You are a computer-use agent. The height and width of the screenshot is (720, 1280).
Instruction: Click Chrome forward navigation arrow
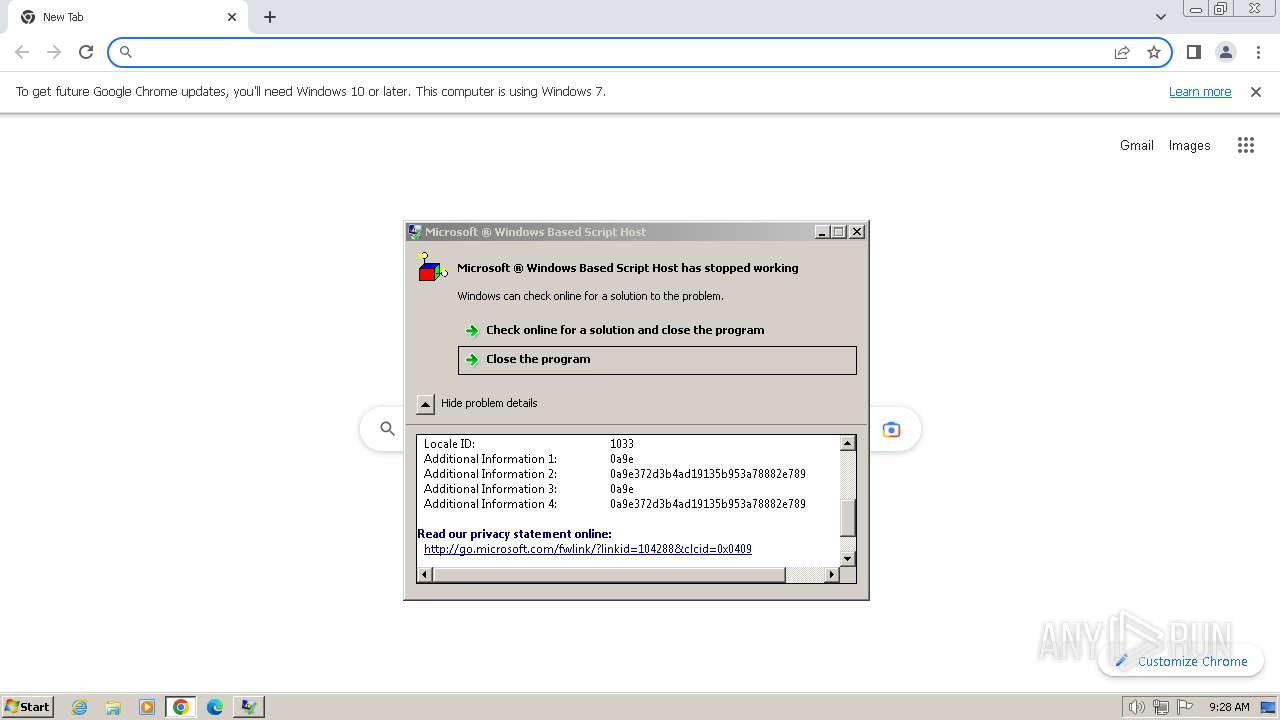pyautogui.click(x=54, y=52)
